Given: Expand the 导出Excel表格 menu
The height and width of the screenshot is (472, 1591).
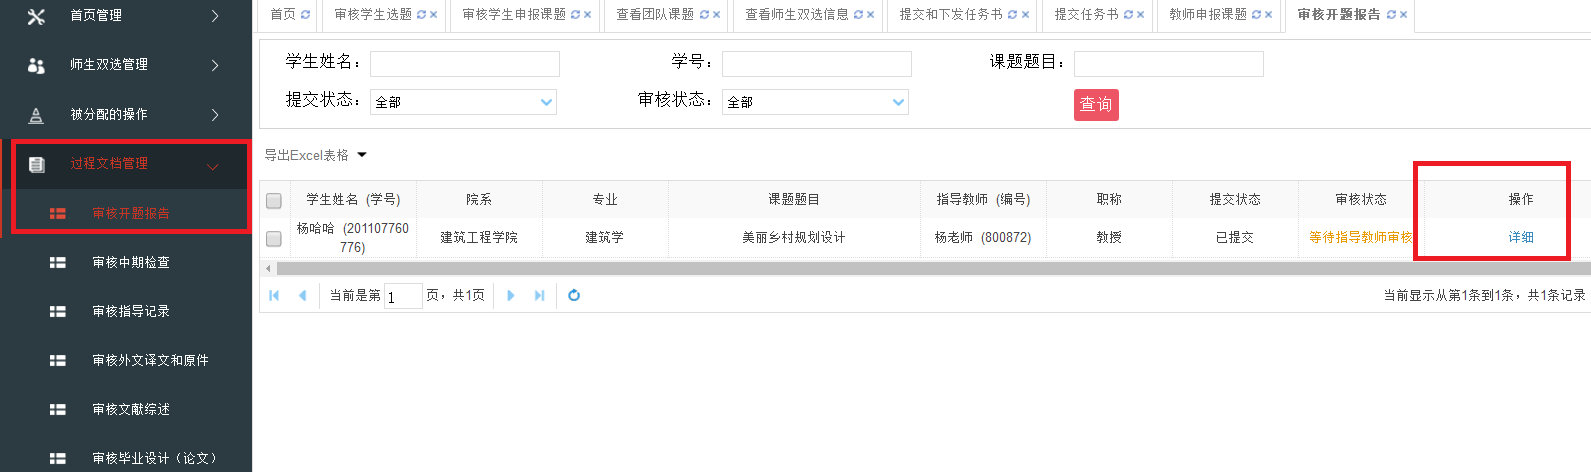Looking at the screenshot, I should pos(316,155).
